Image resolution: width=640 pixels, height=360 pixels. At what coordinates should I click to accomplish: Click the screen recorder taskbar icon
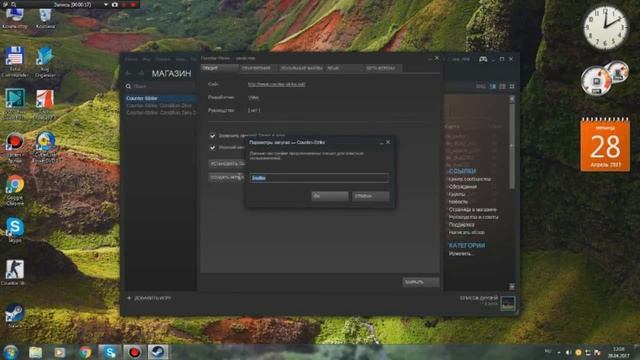click(x=134, y=352)
